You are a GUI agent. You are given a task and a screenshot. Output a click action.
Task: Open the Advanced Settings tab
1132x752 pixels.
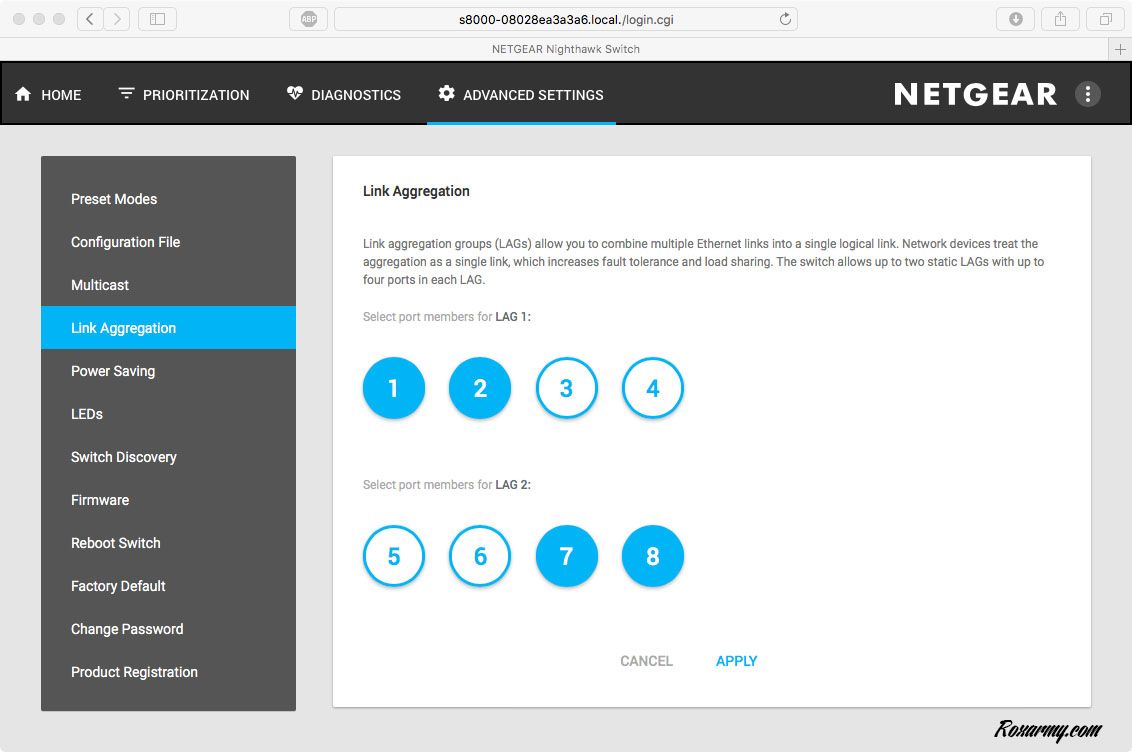(x=521, y=95)
